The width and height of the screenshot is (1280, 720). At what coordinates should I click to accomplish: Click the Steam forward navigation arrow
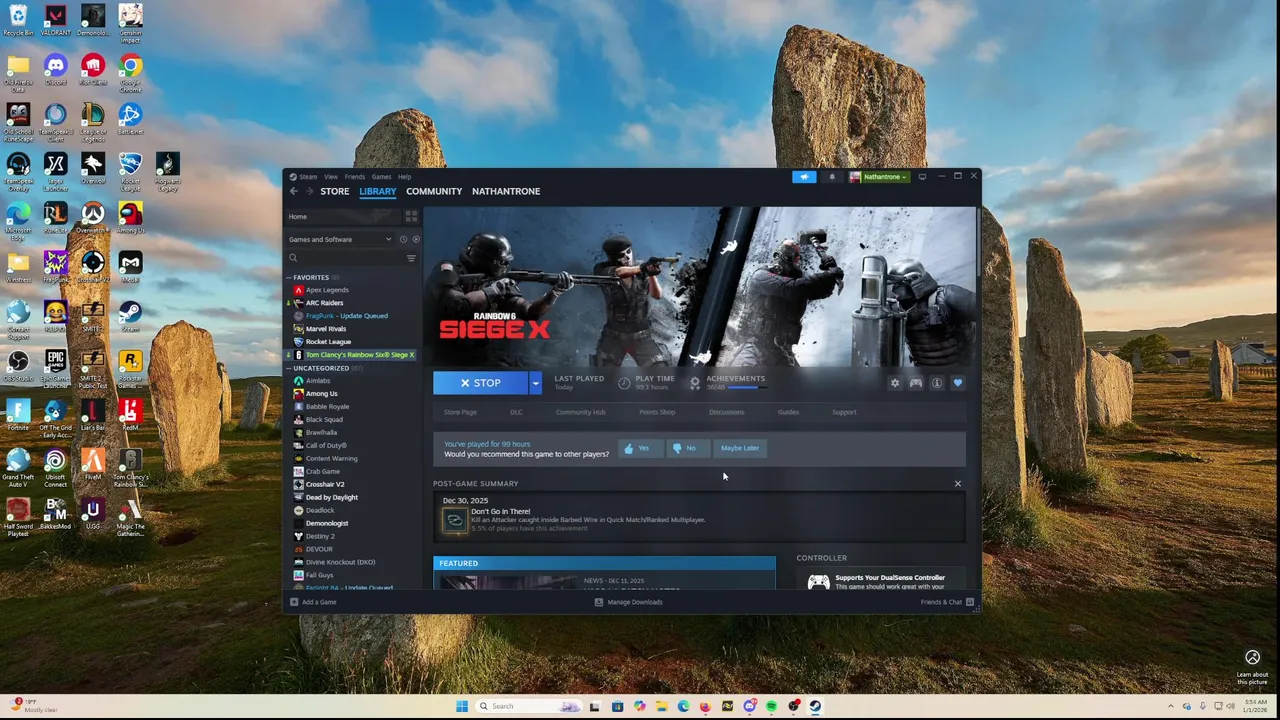click(x=309, y=191)
